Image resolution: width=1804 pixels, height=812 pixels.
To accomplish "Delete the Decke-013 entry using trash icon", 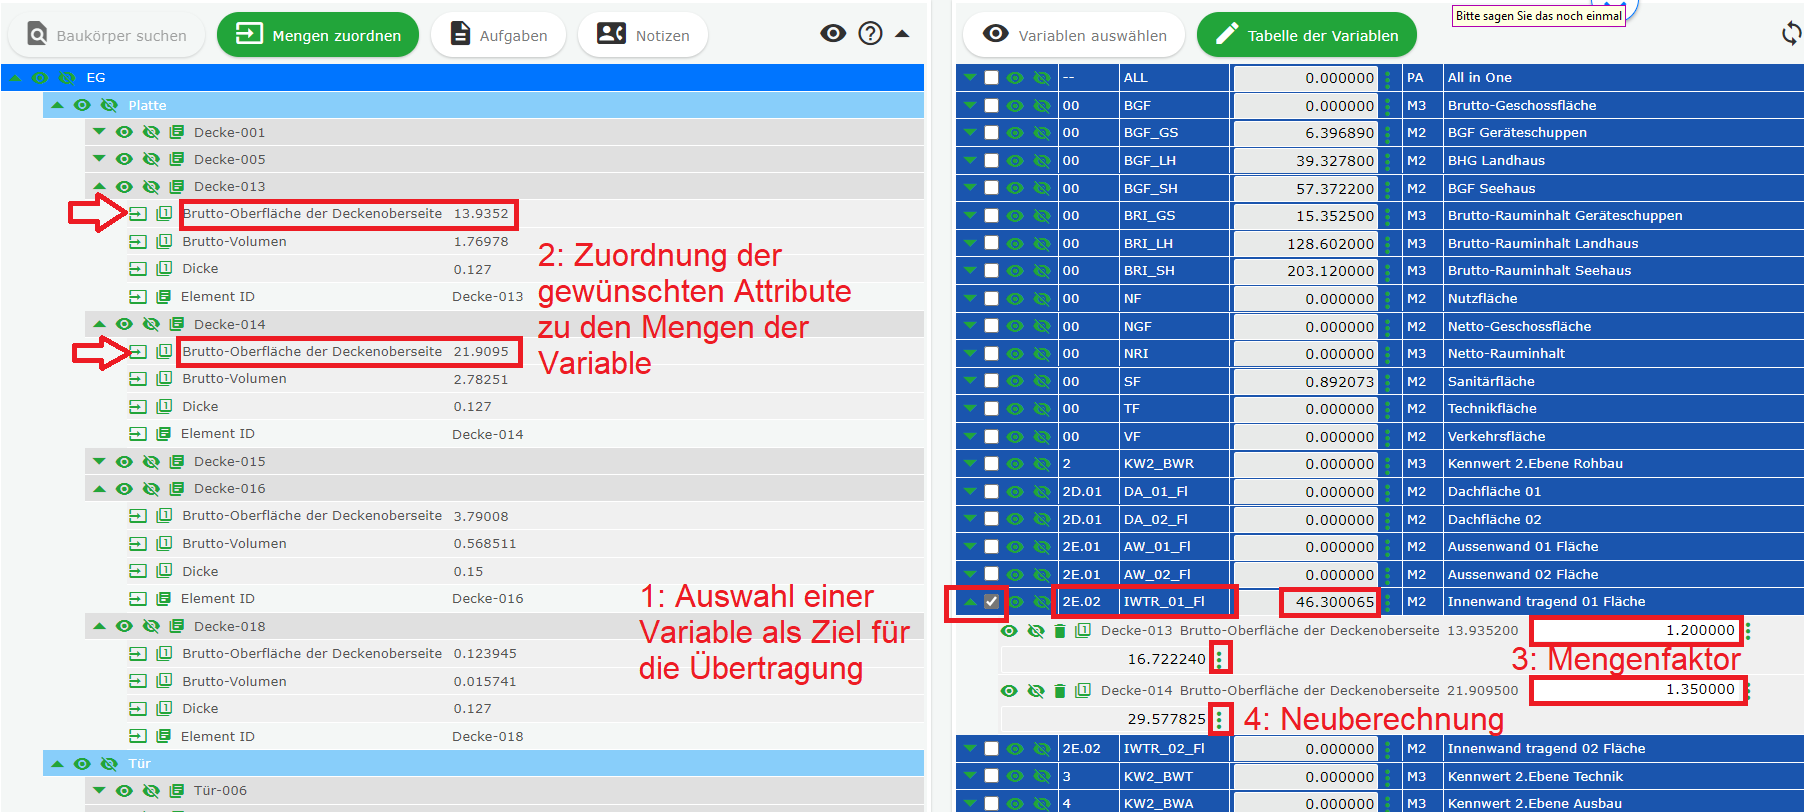I will point(1060,631).
